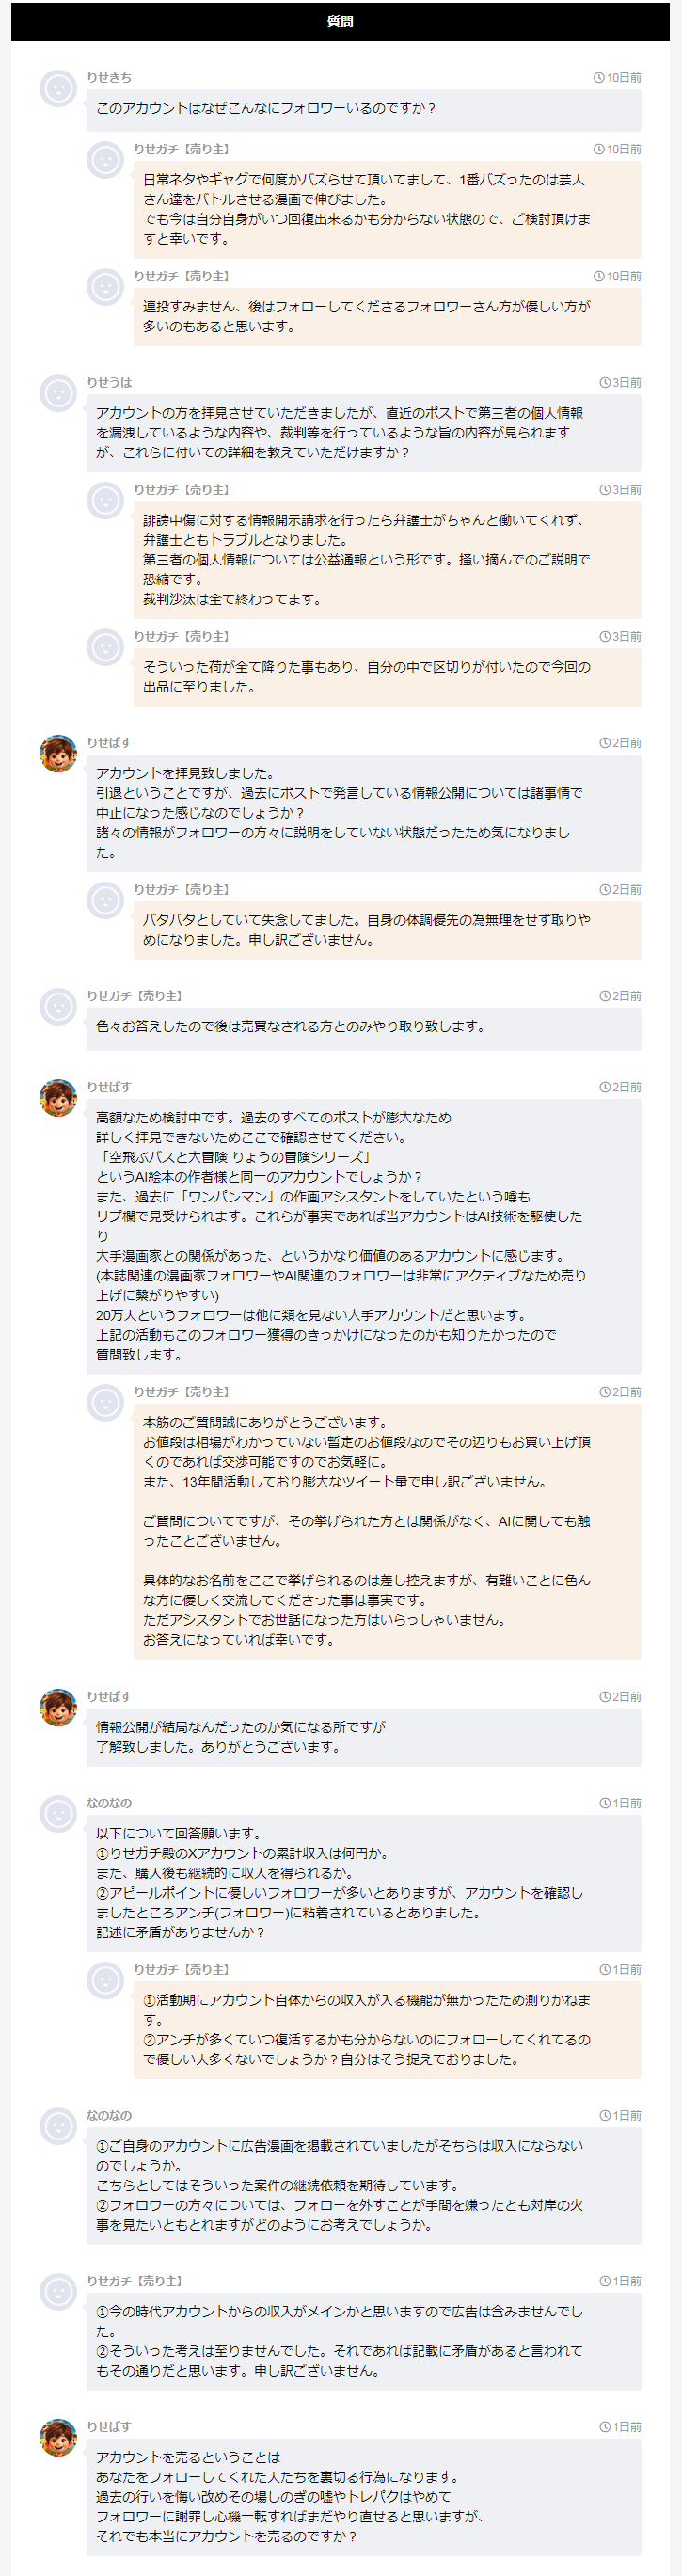Viewport: 682px width, 2576px height.
Task: Click りせきち's avatar icon on first question
Action: 58,88
